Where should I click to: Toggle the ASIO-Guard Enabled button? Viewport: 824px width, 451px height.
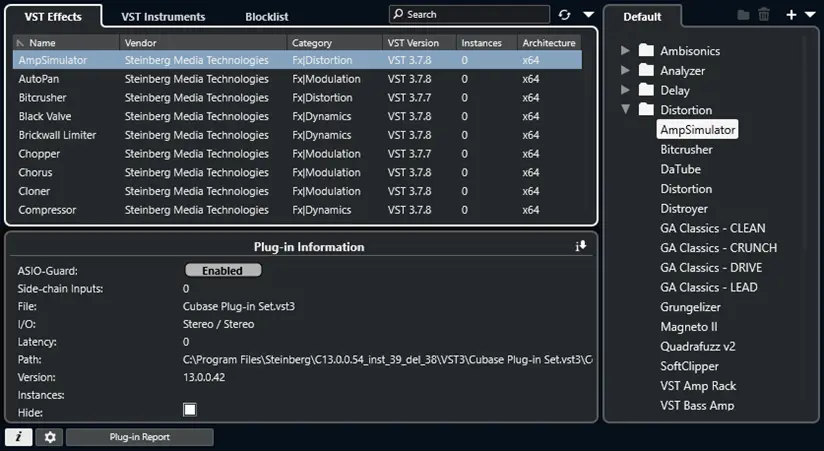[x=223, y=271]
